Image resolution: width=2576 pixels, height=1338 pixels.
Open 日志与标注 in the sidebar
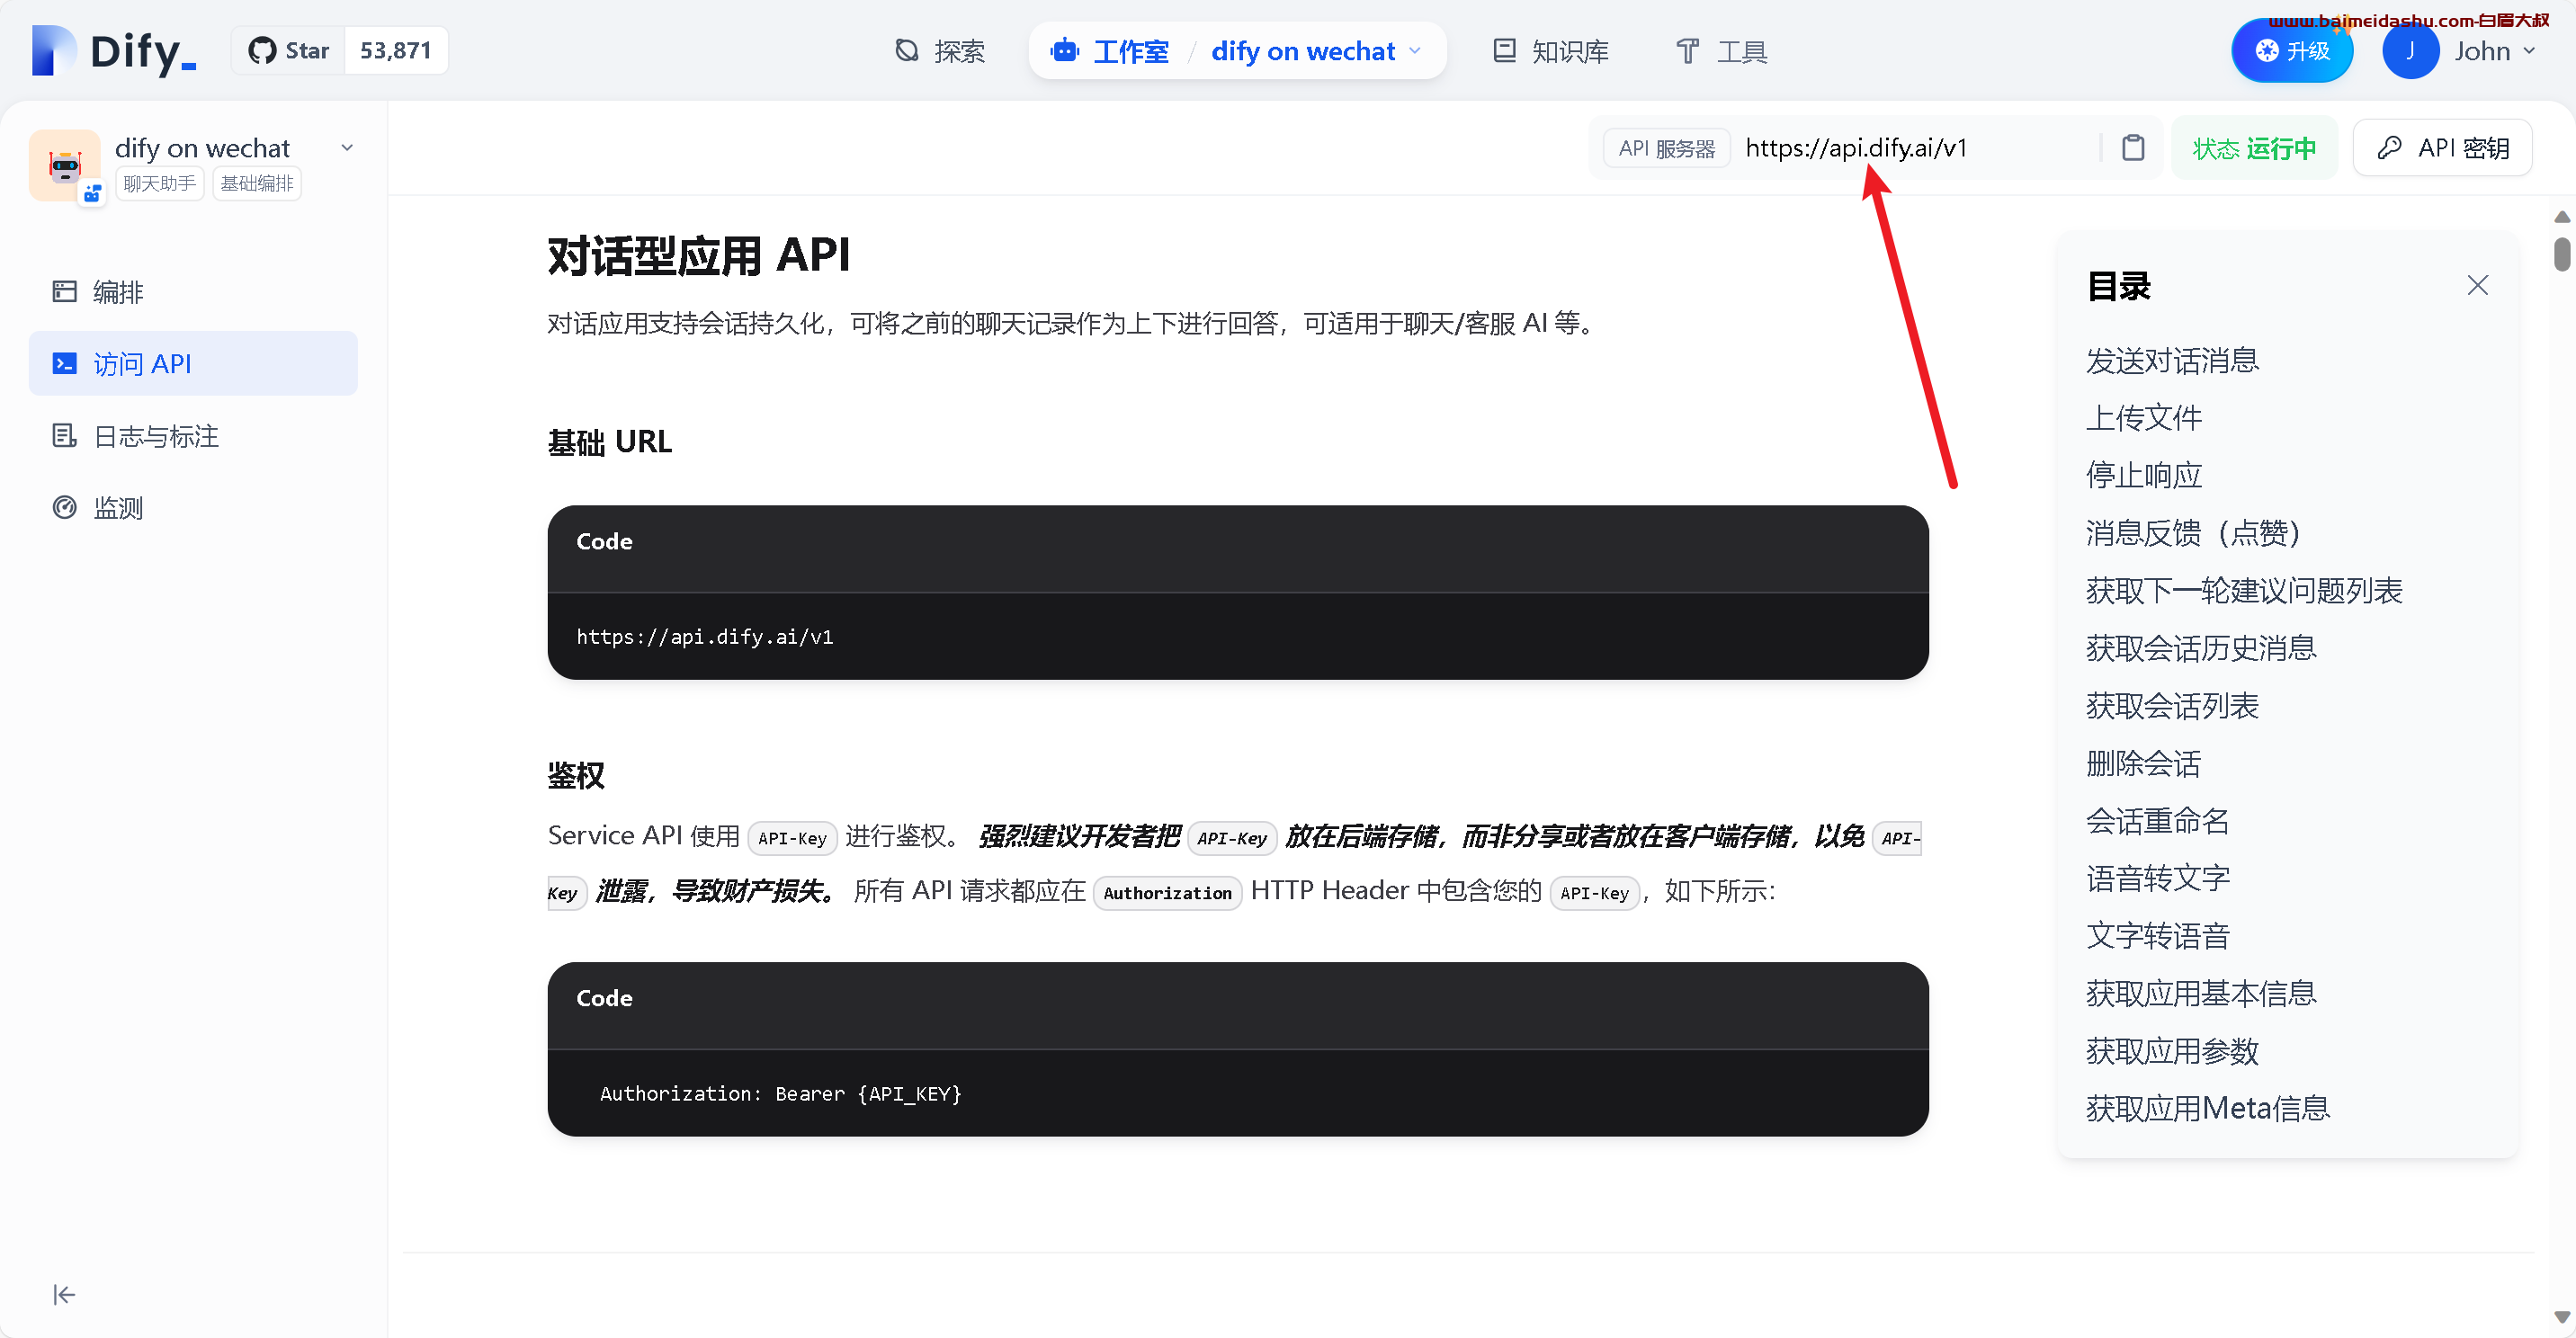(193, 436)
